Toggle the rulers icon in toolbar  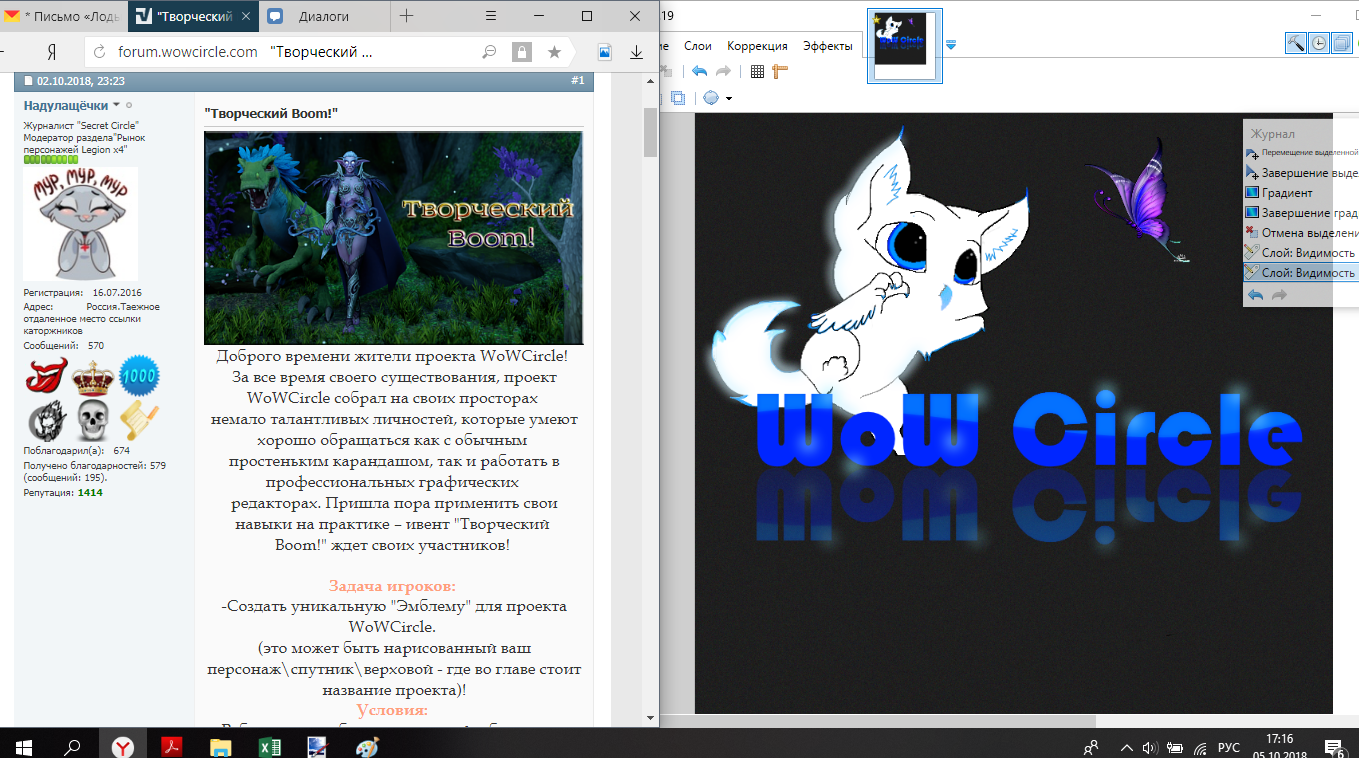point(780,71)
